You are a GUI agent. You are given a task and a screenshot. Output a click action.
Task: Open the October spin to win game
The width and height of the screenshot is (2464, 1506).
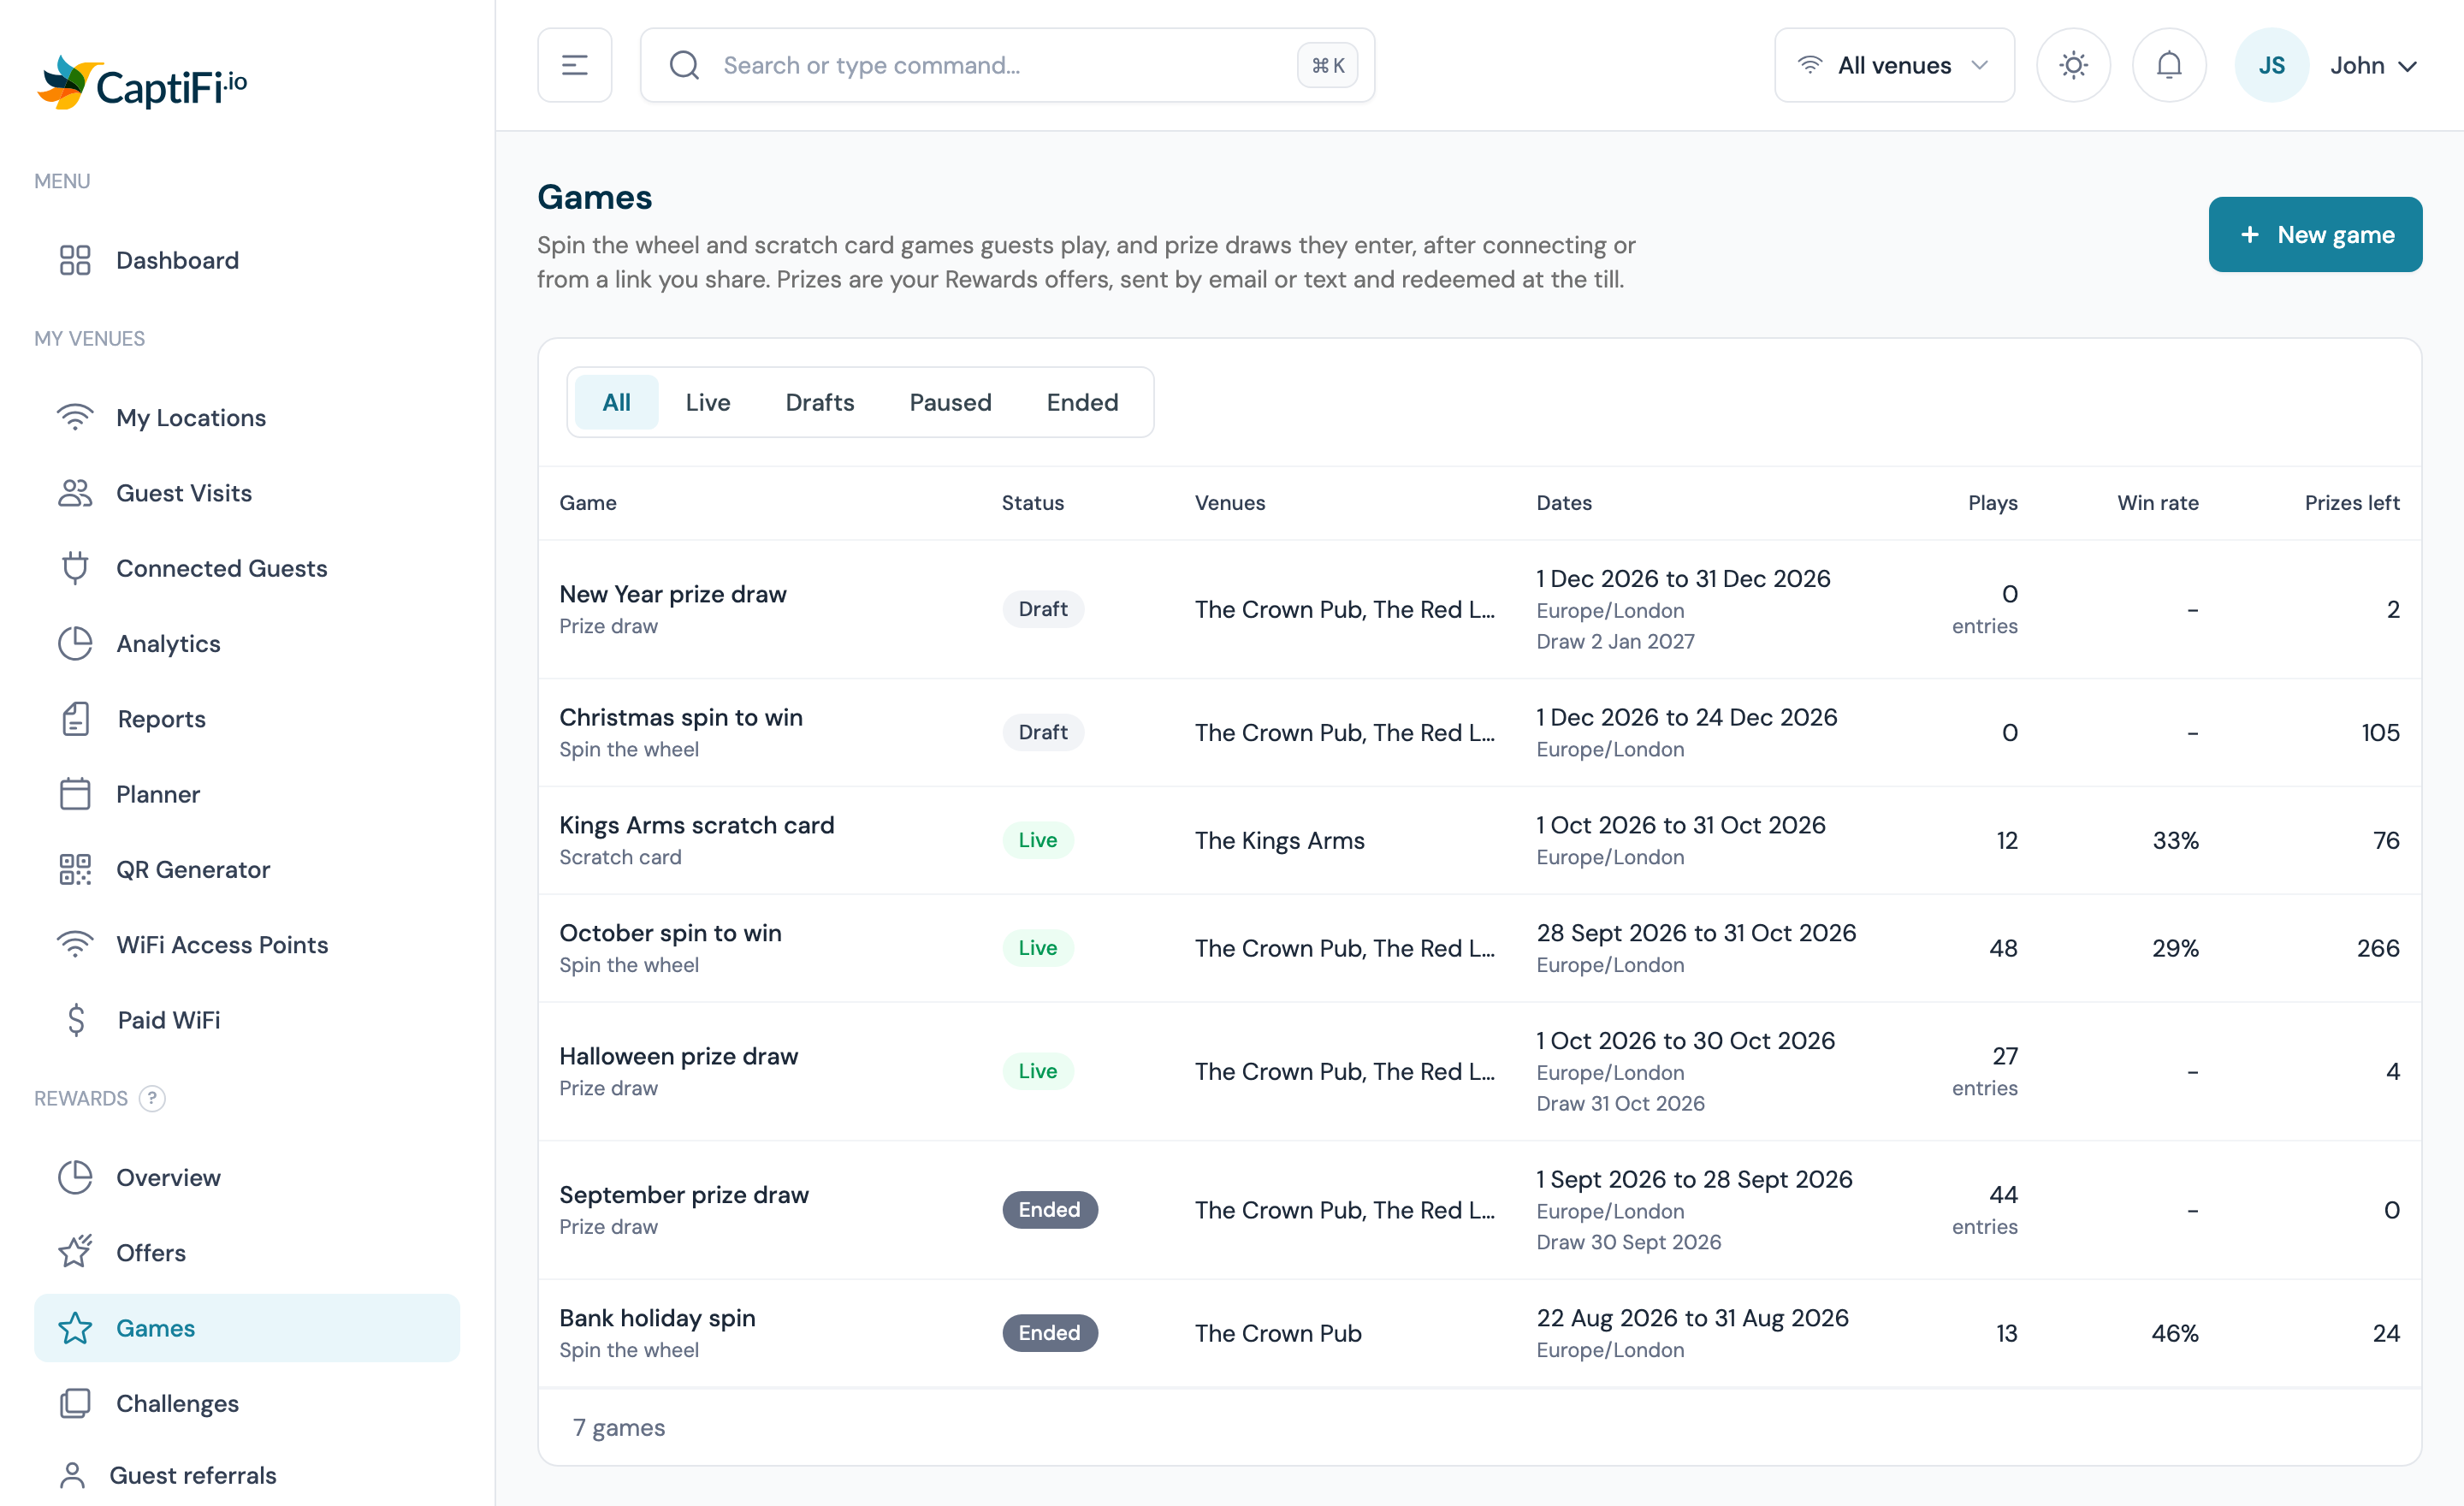click(671, 933)
